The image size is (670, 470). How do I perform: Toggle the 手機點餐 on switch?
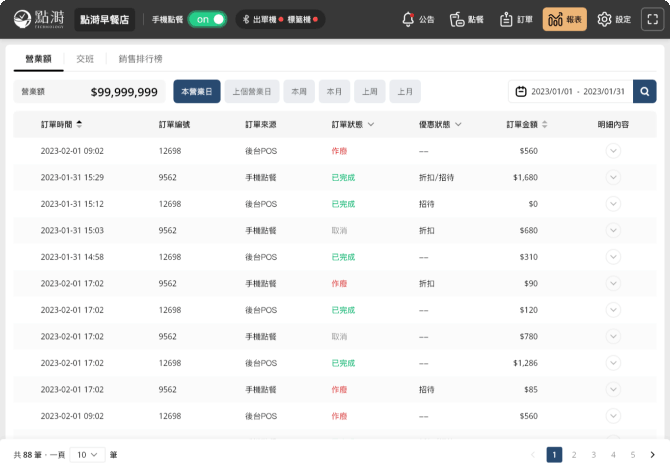click(207, 19)
